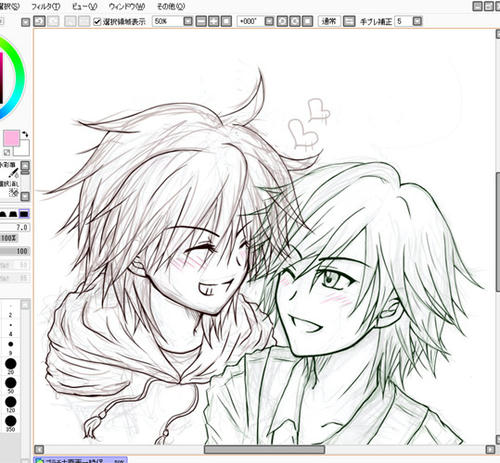Toggle the 選択範囲表示 checkbox
This screenshot has width=500, height=463.
pos(97,22)
